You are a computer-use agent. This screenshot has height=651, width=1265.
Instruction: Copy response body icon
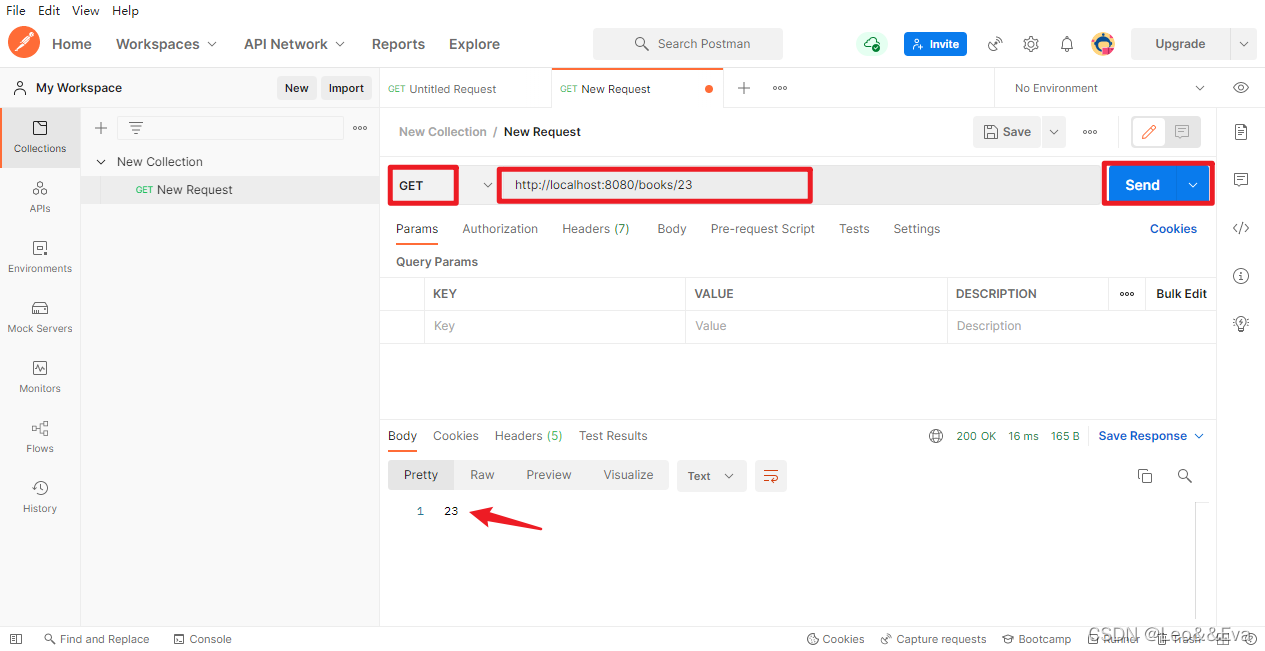coord(1145,476)
